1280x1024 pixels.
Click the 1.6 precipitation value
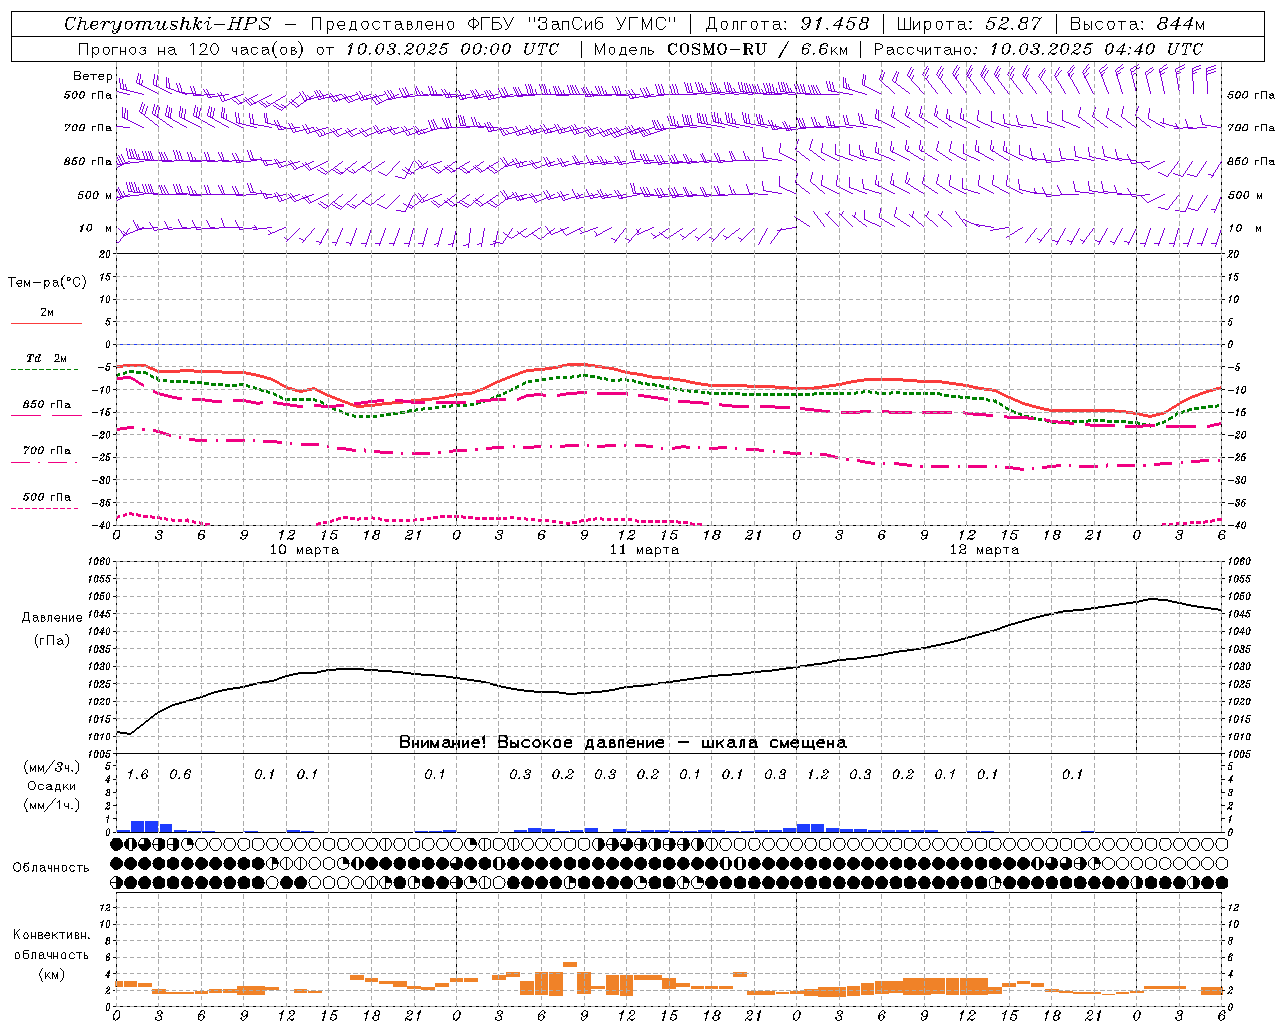(x=137, y=774)
